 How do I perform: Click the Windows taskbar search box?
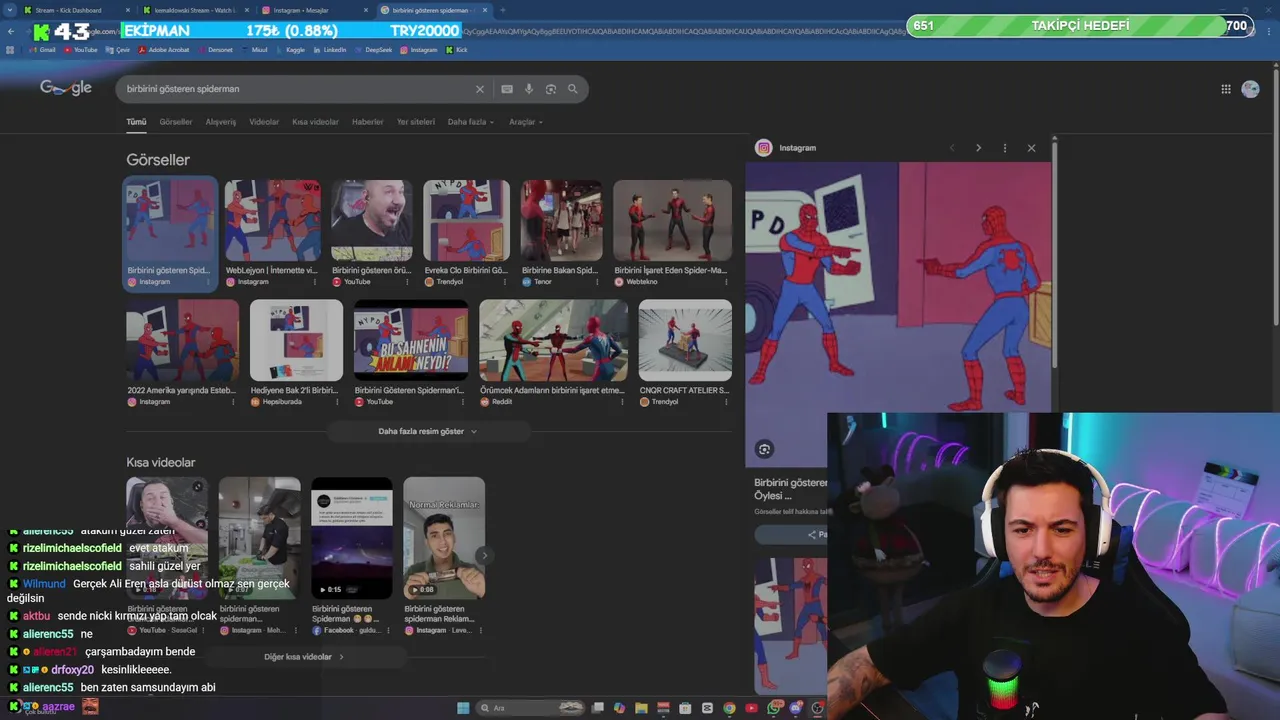[x=530, y=708]
